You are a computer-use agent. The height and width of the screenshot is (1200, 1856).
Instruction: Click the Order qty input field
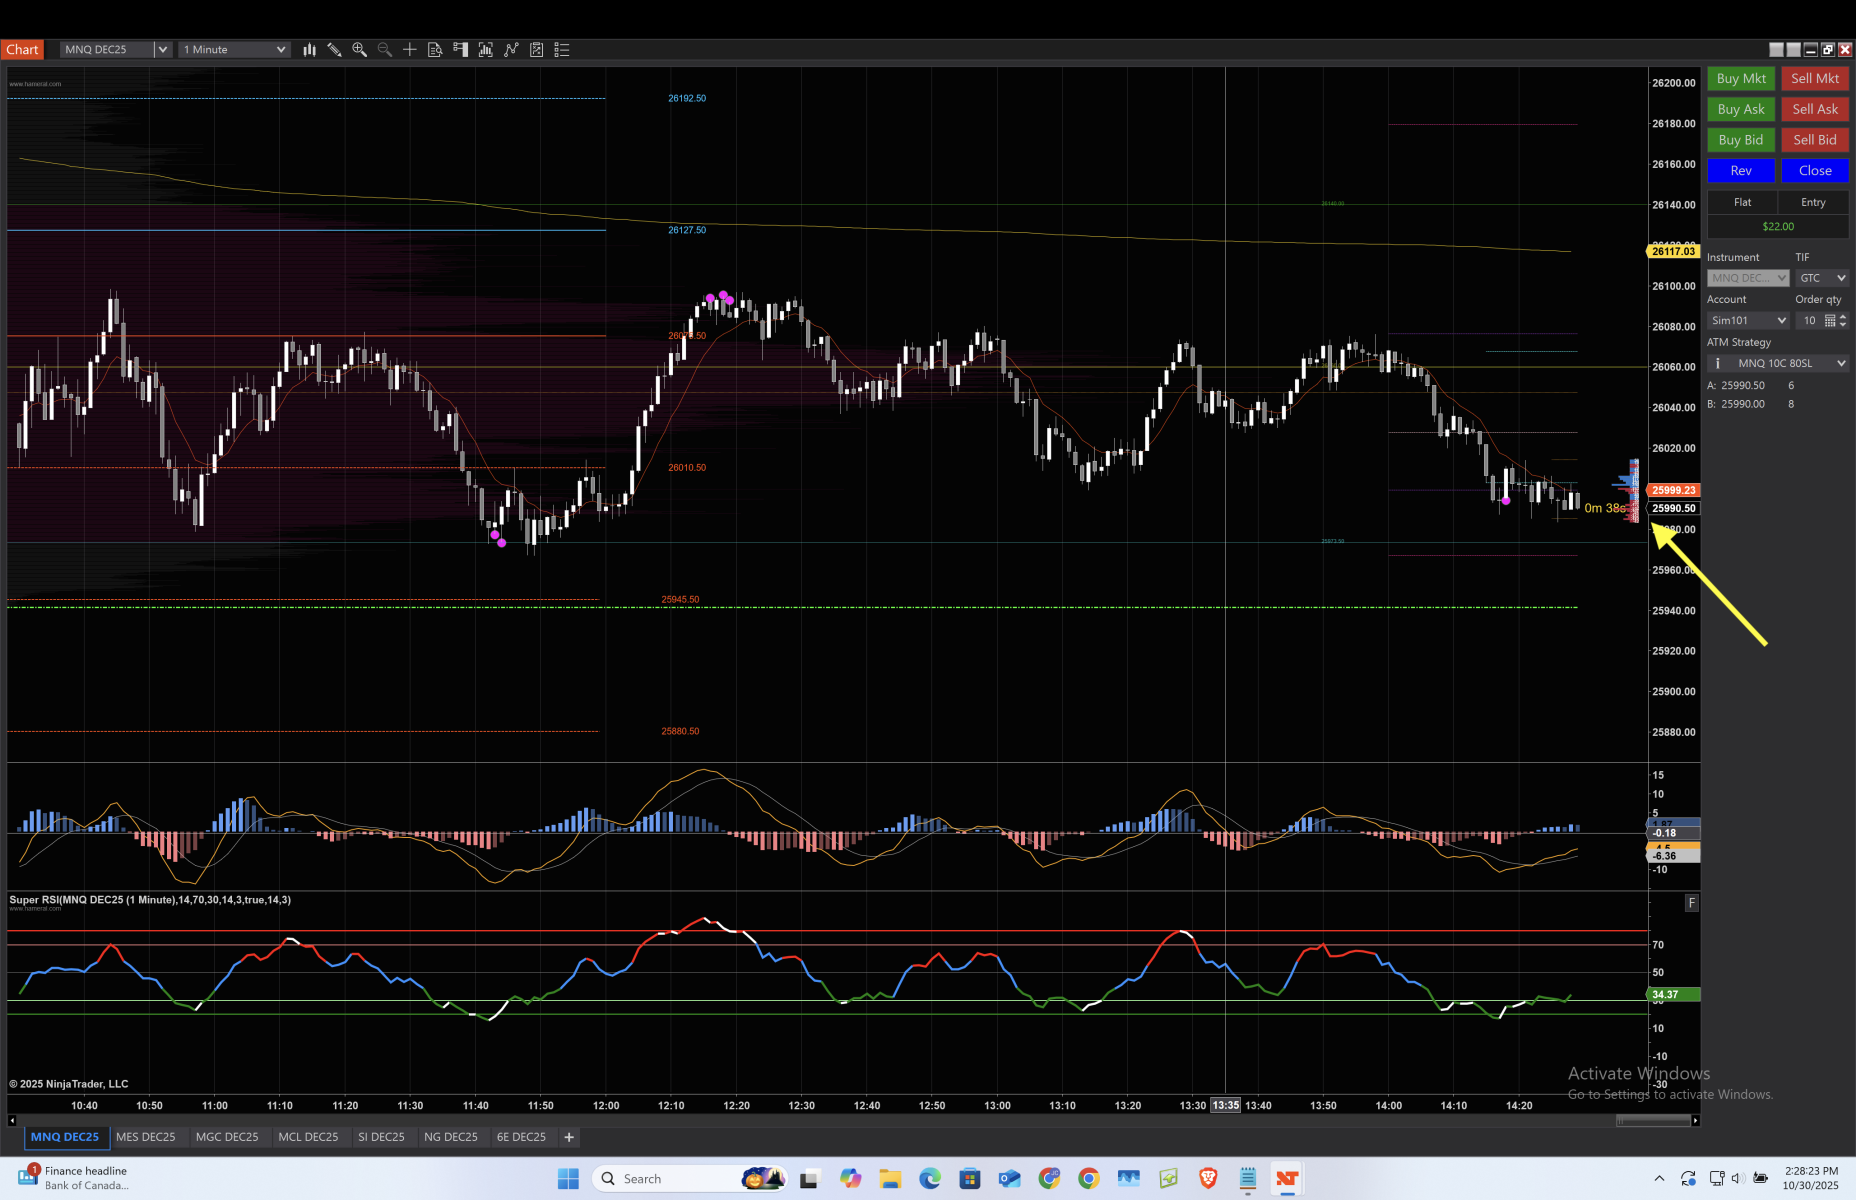[1809, 320]
